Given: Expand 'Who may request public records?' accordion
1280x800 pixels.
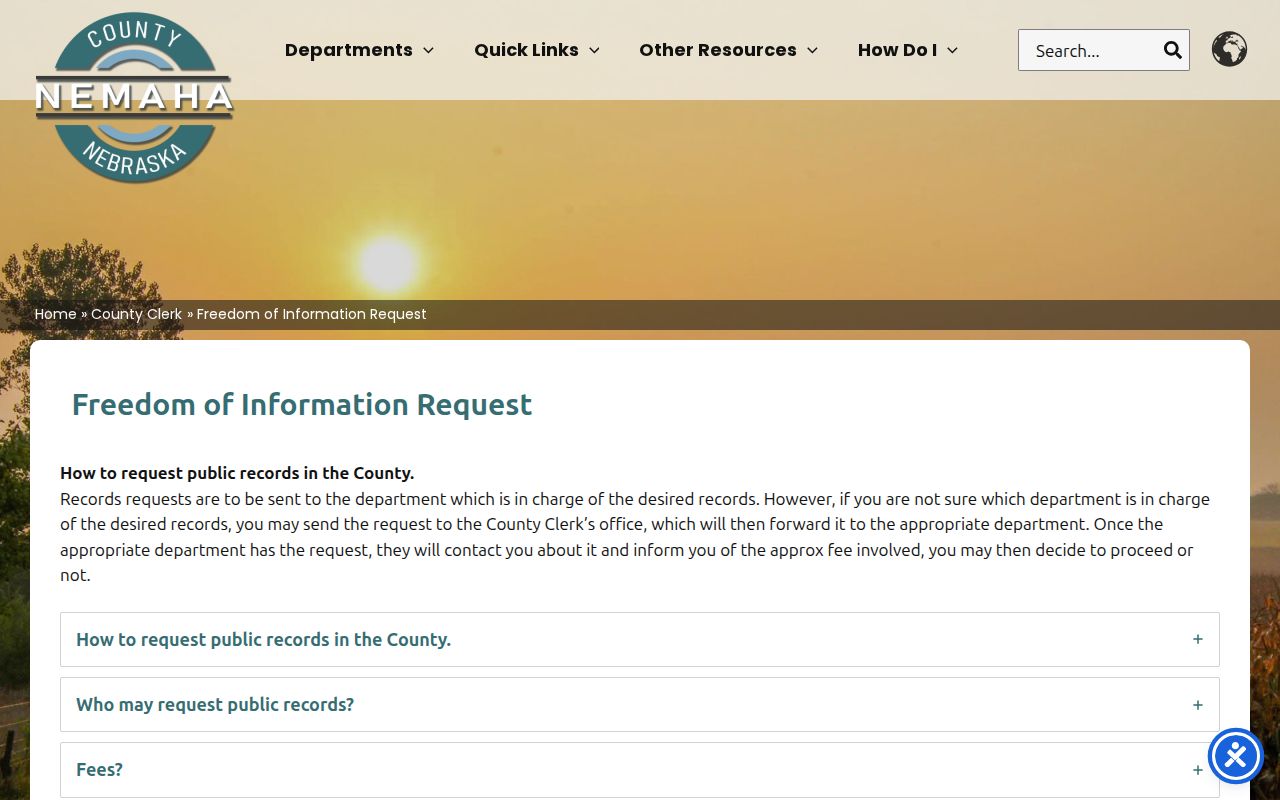Looking at the screenshot, I should coord(640,705).
